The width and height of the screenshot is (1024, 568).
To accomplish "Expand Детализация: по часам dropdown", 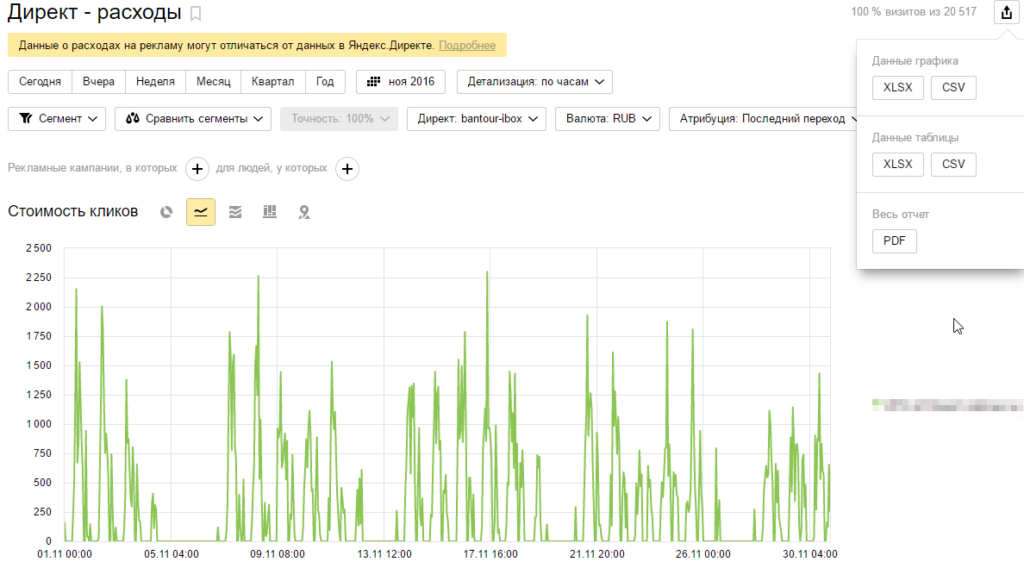I will 535,82.
